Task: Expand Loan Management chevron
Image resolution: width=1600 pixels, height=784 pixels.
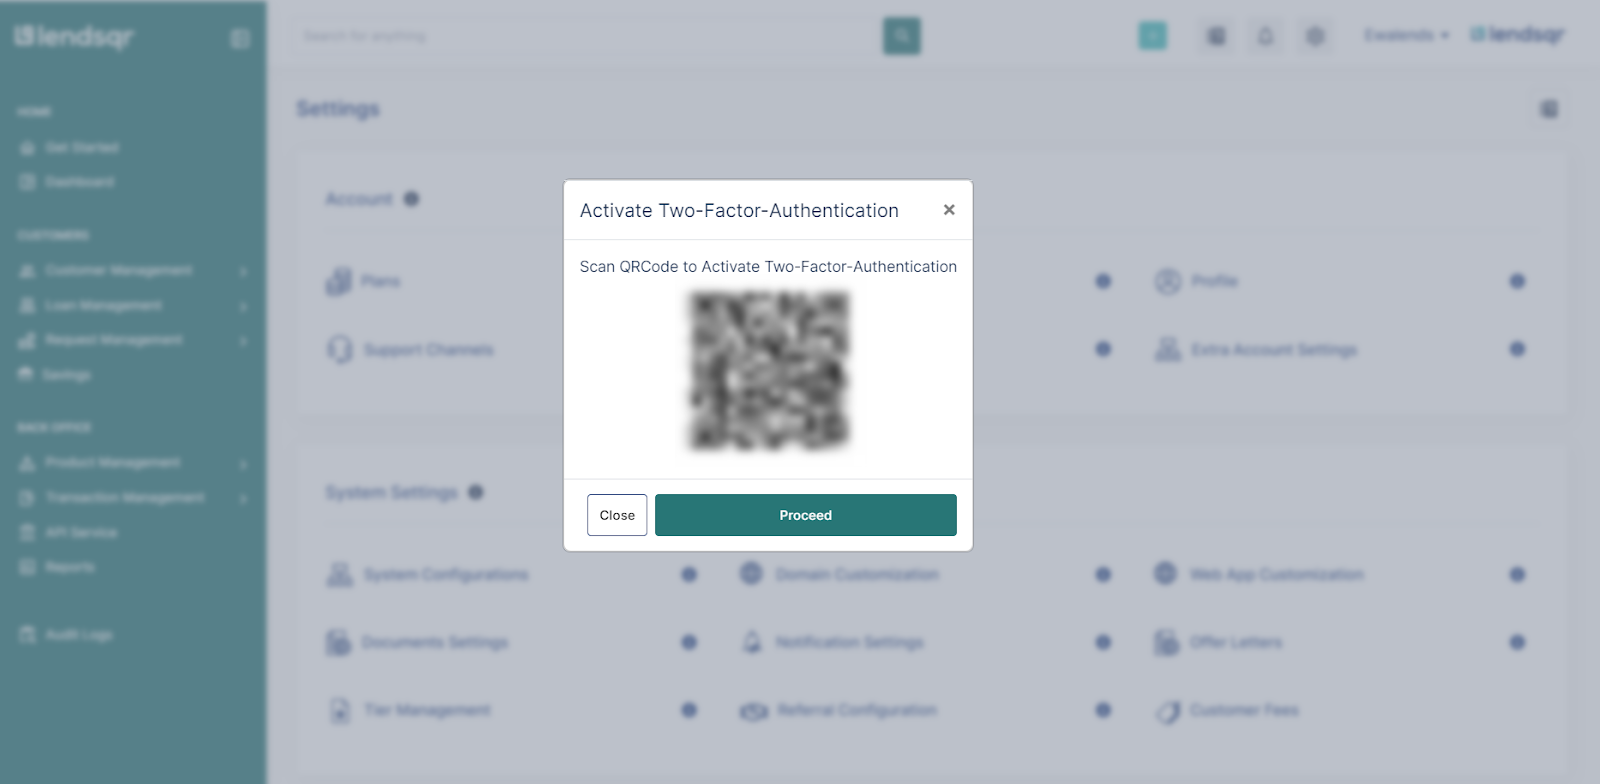Action: click(243, 306)
